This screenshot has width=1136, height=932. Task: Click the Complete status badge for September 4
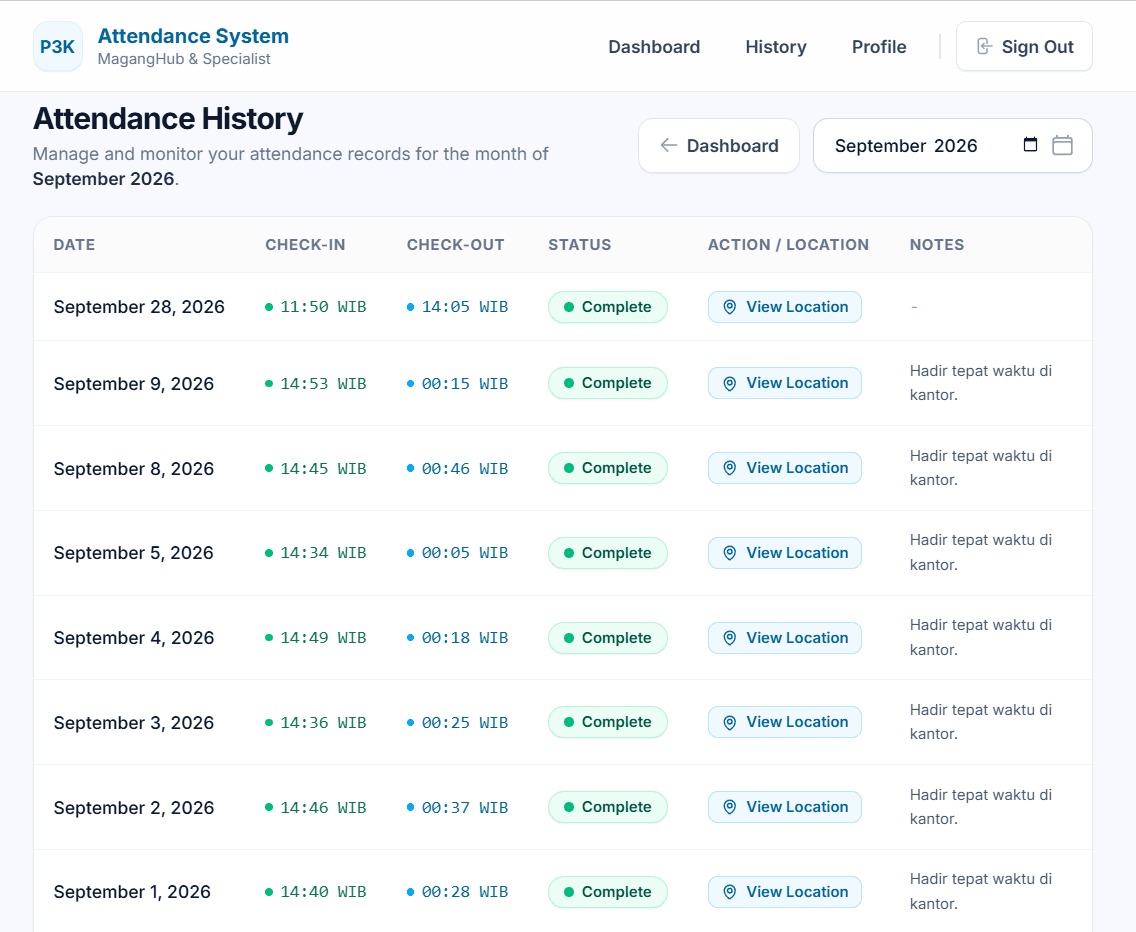(x=608, y=638)
